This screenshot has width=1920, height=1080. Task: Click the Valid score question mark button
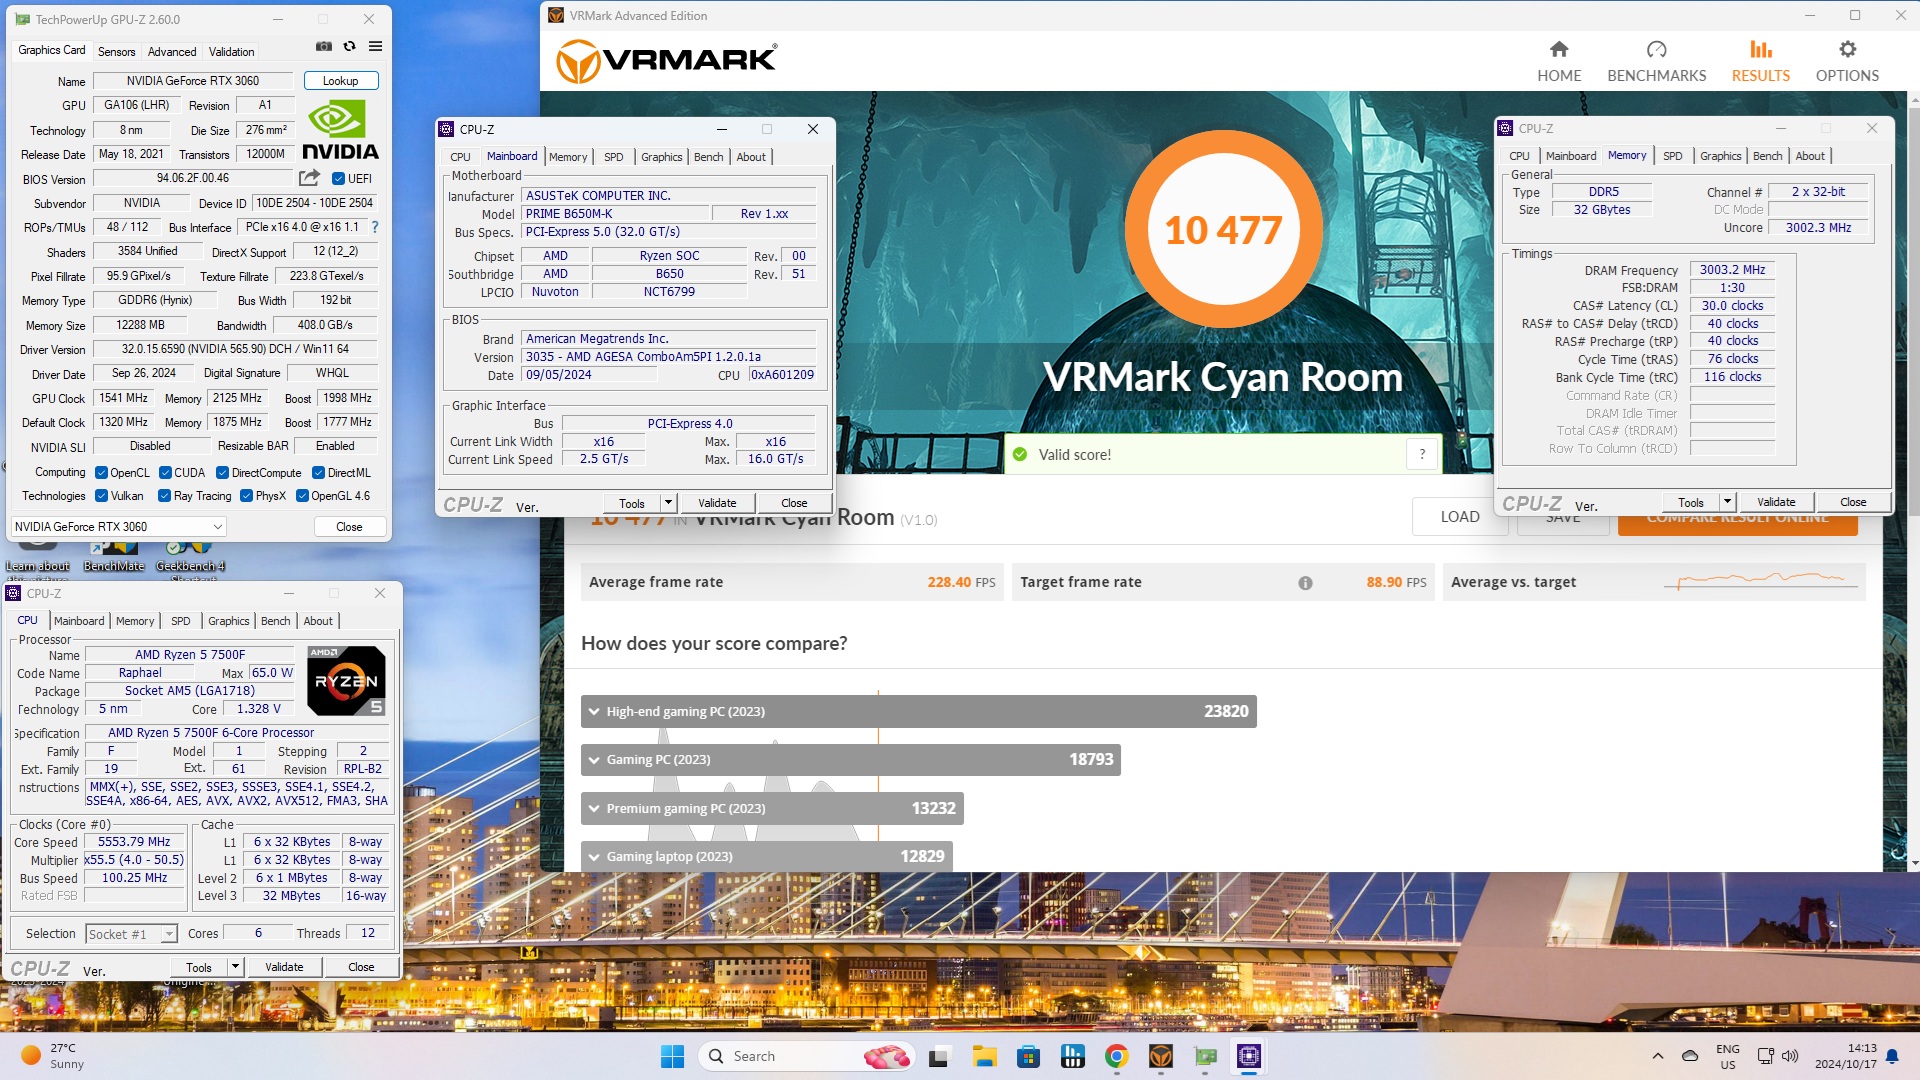[1422, 454]
